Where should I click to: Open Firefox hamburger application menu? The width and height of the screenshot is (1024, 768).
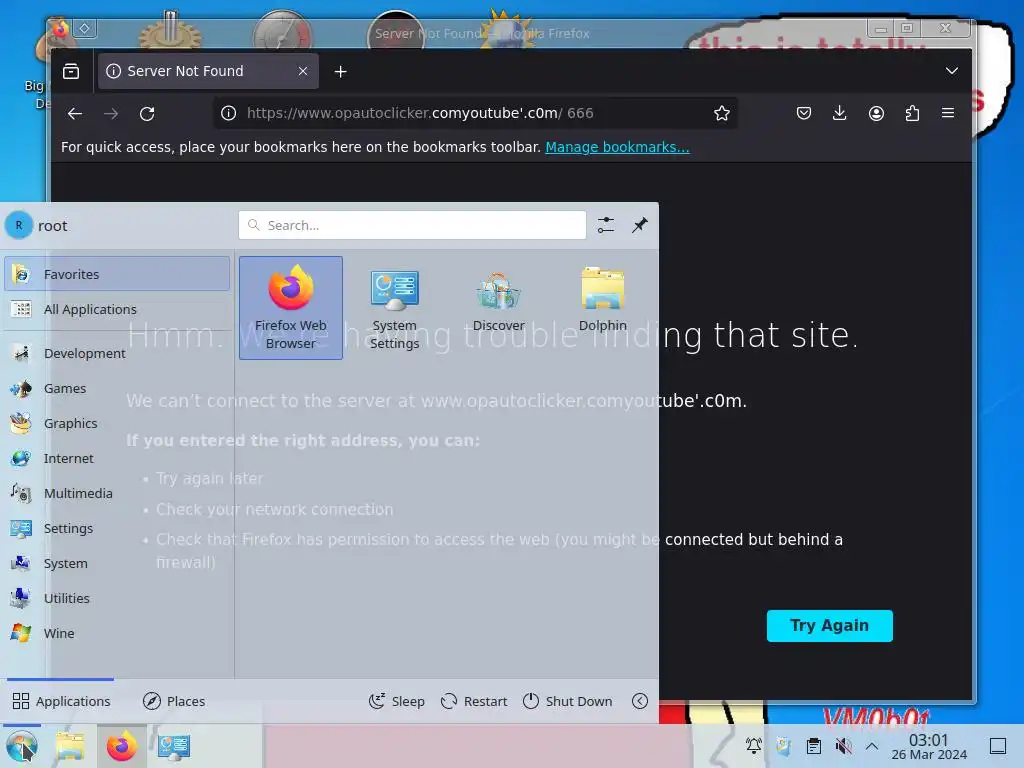point(948,113)
